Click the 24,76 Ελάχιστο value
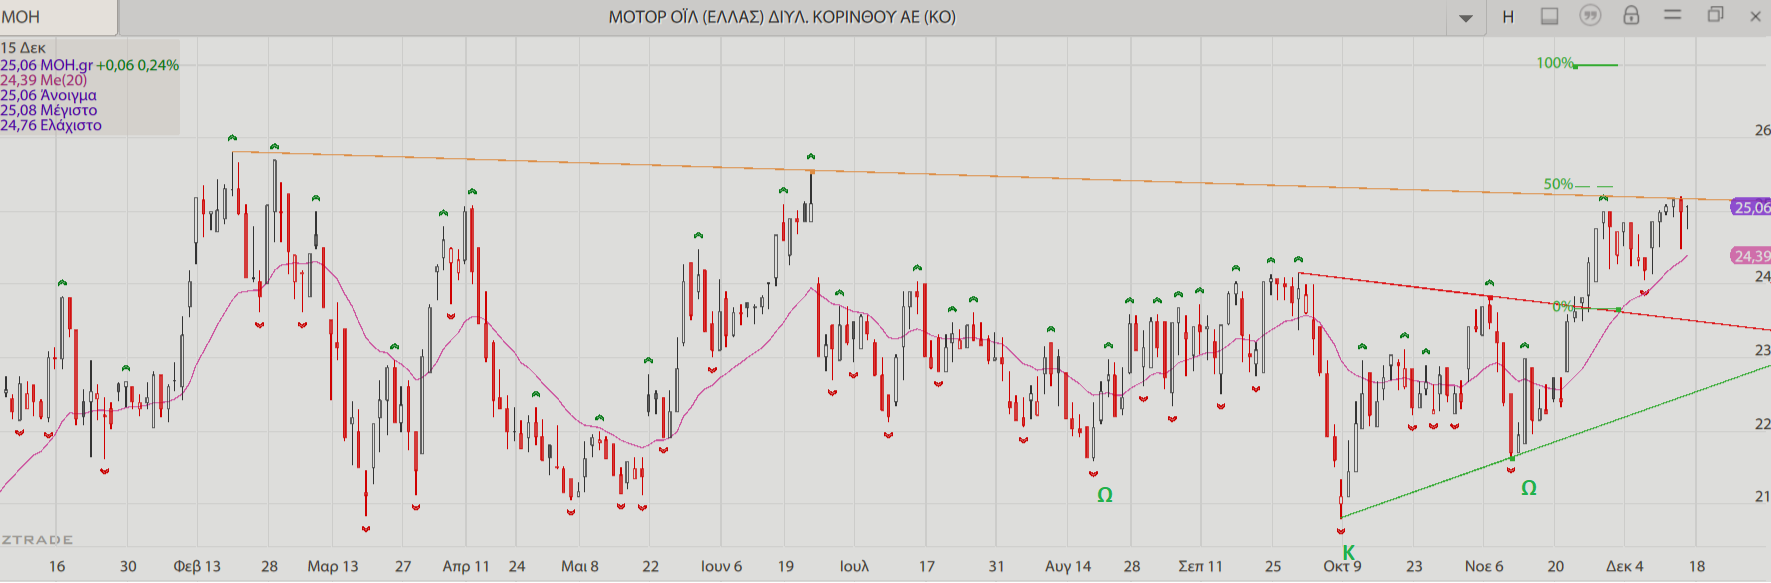 (51, 125)
